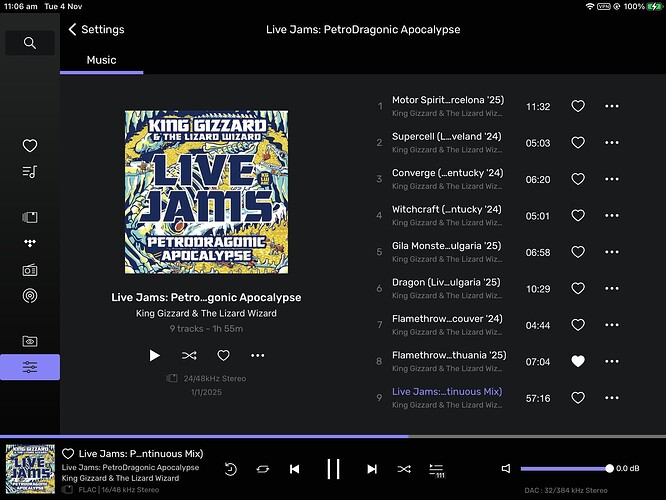Screen dimensions: 666x500
Task: Open more options for 07:04 Flamethrower
Action: 612,362
